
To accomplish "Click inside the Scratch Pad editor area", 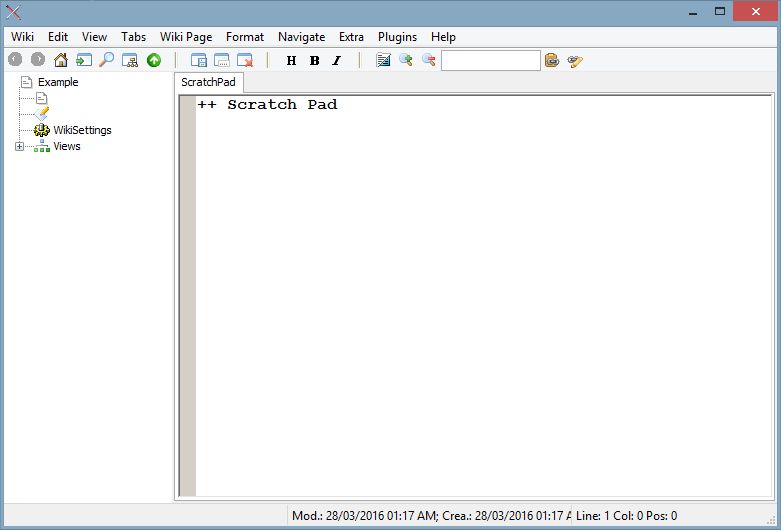I will coord(480,300).
